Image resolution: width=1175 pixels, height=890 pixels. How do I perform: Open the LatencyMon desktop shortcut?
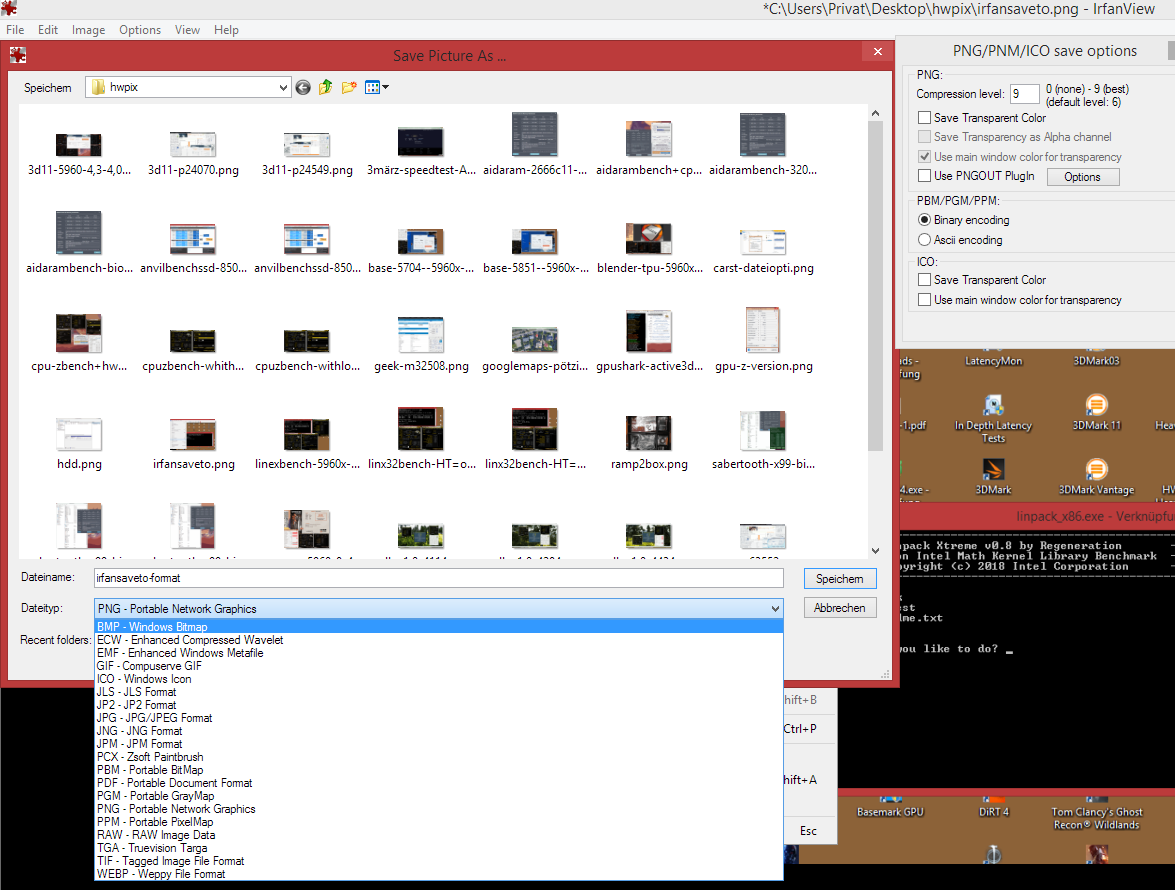tap(993, 360)
